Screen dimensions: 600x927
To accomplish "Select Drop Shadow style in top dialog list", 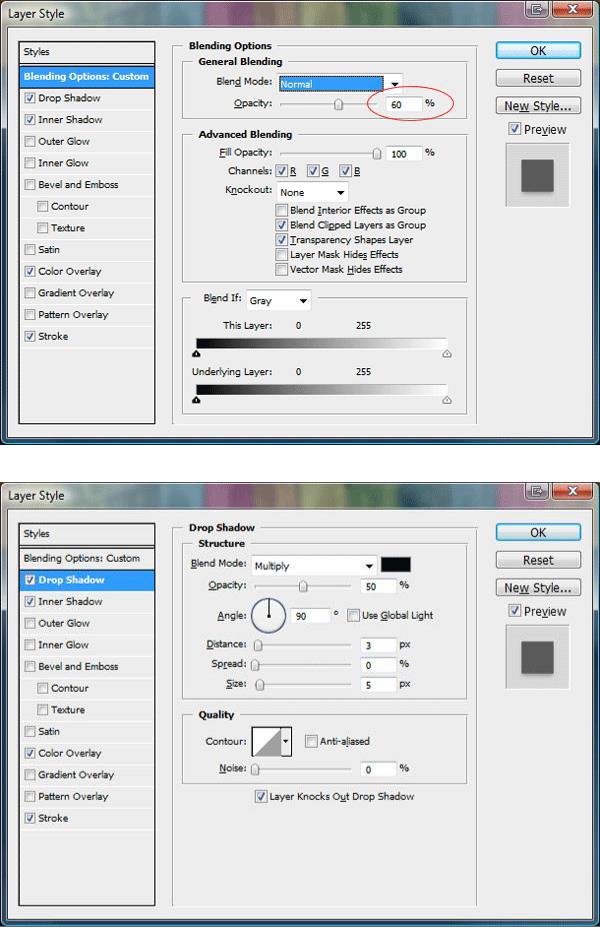I will click(x=87, y=98).
